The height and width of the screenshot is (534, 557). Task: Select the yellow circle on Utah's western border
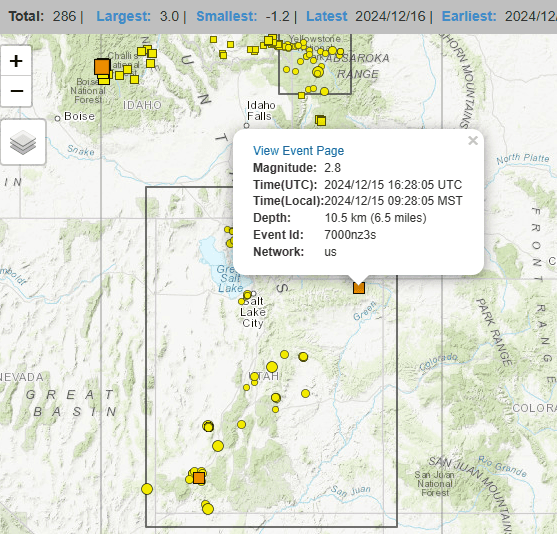[147, 489]
